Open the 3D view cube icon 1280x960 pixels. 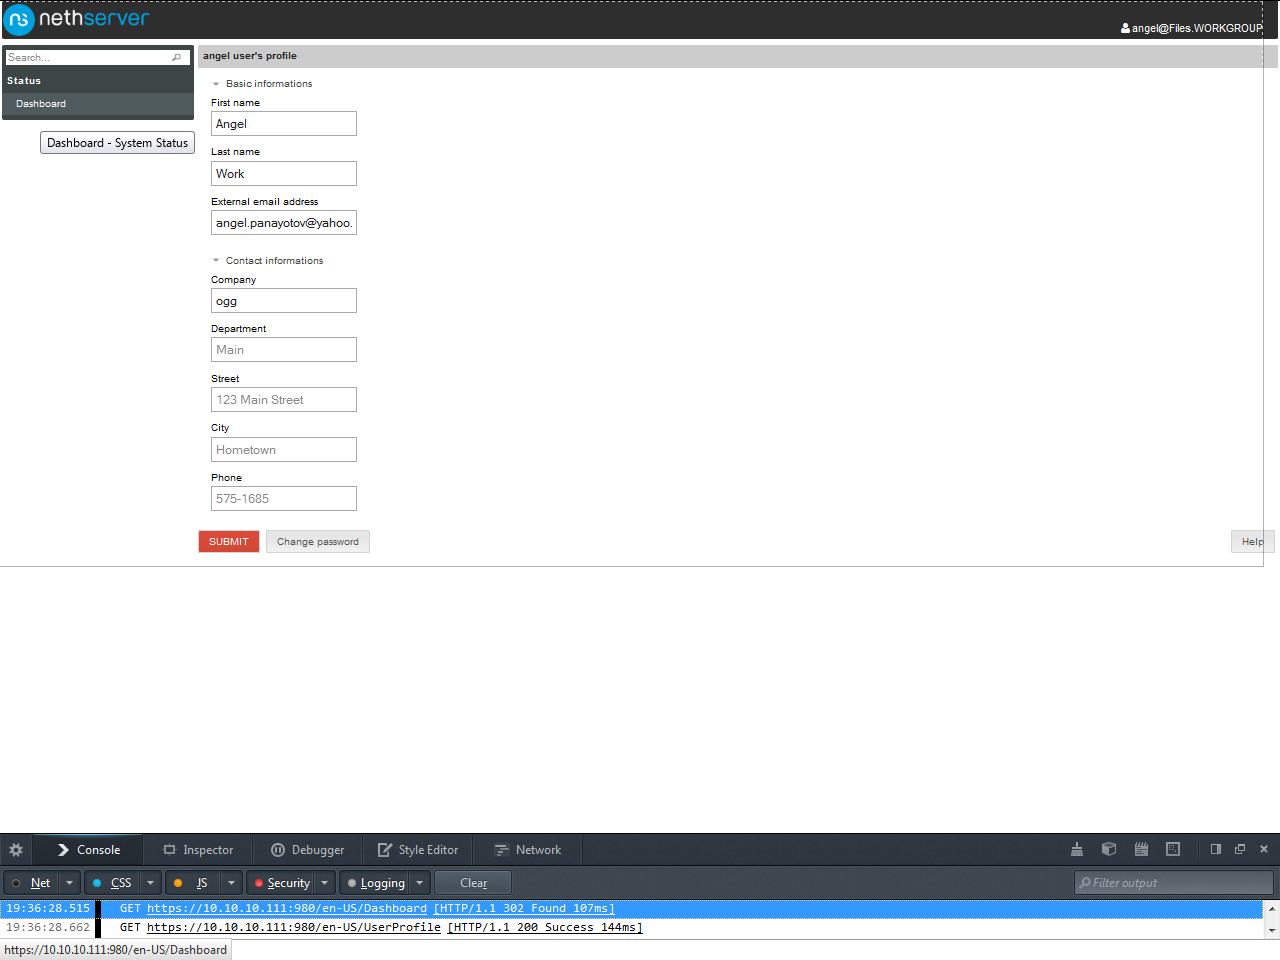pyautogui.click(x=1109, y=850)
